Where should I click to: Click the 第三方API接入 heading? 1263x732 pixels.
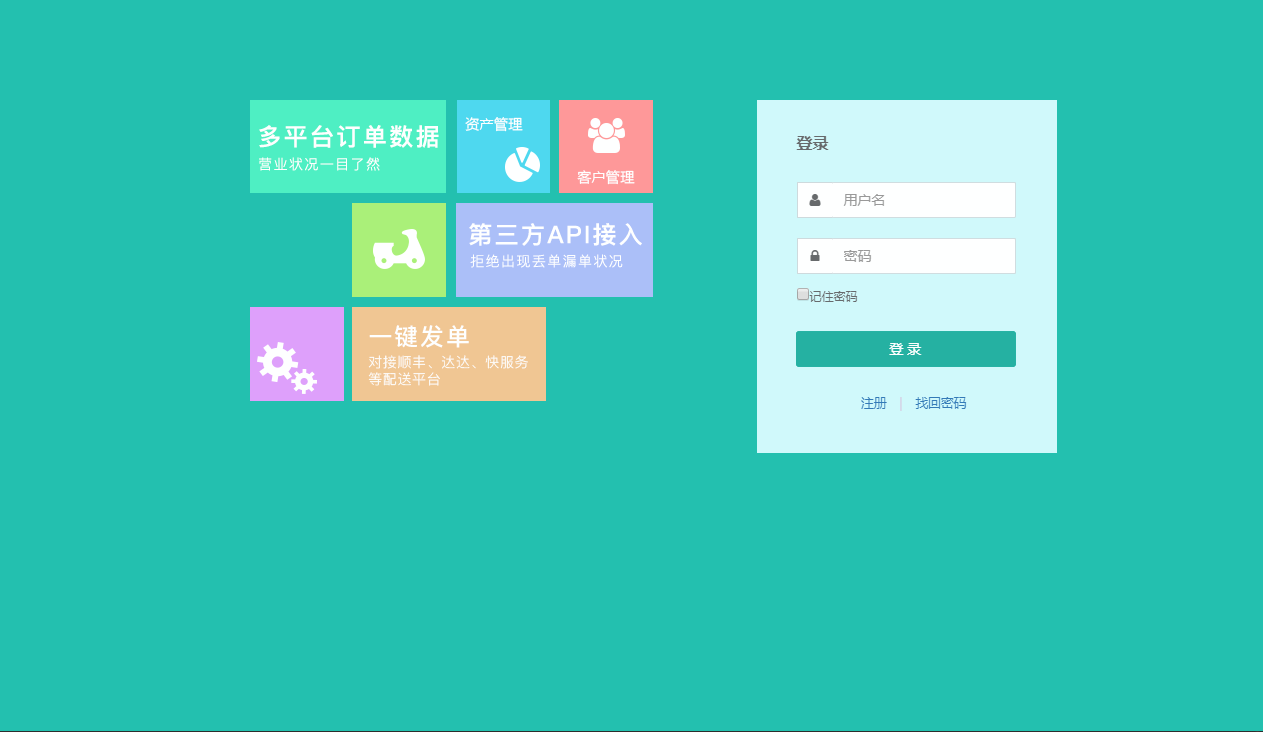556,235
